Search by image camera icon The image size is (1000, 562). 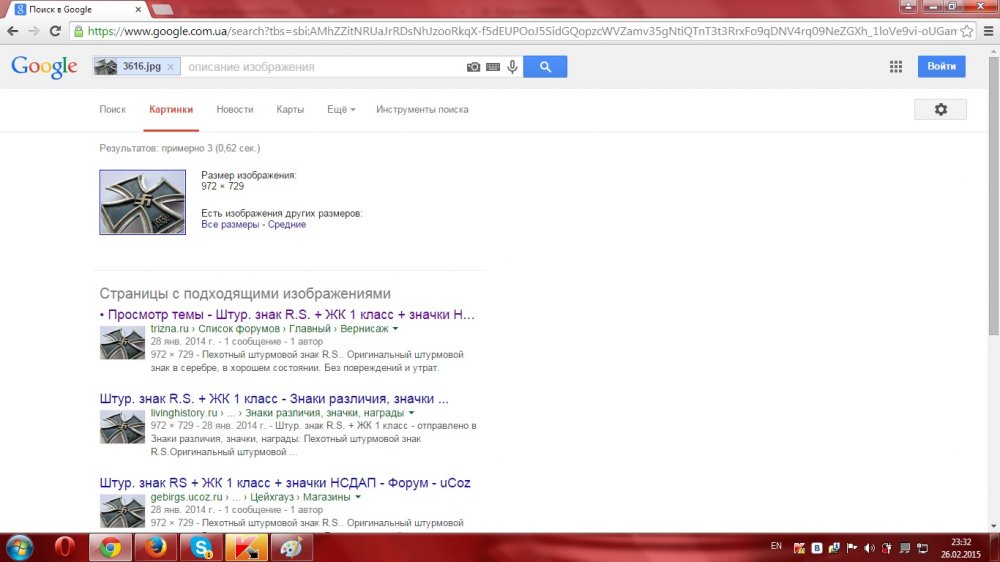tap(473, 66)
